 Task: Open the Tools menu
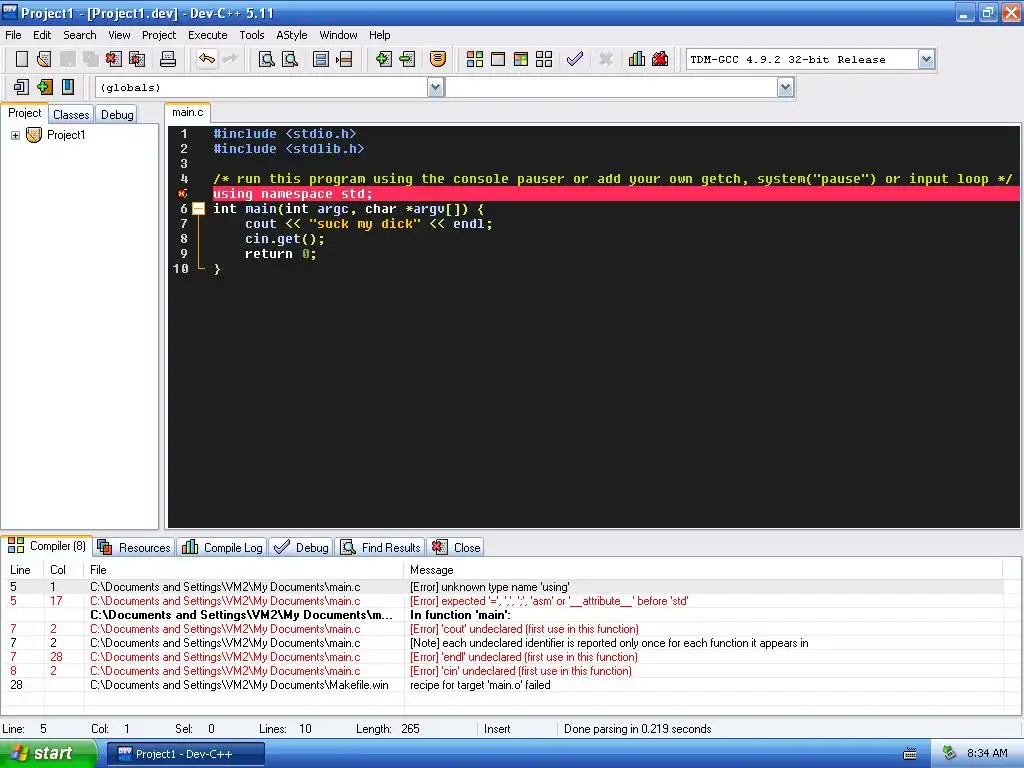coord(251,35)
